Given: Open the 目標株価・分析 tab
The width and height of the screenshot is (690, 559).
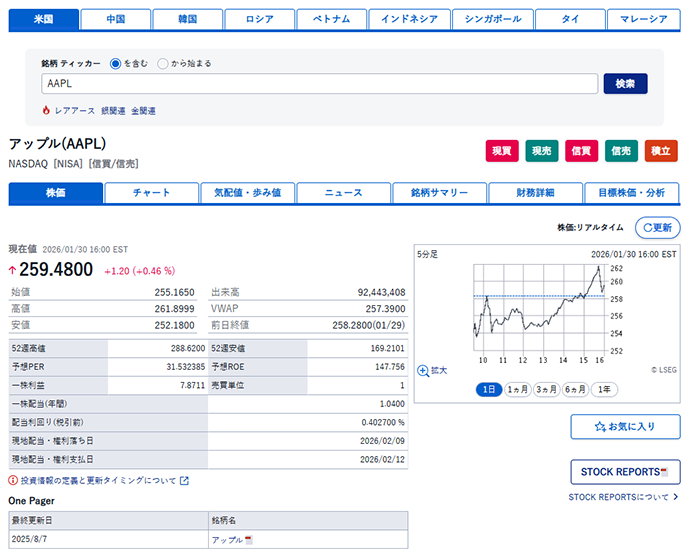Looking at the screenshot, I should pyautogui.click(x=632, y=193).
